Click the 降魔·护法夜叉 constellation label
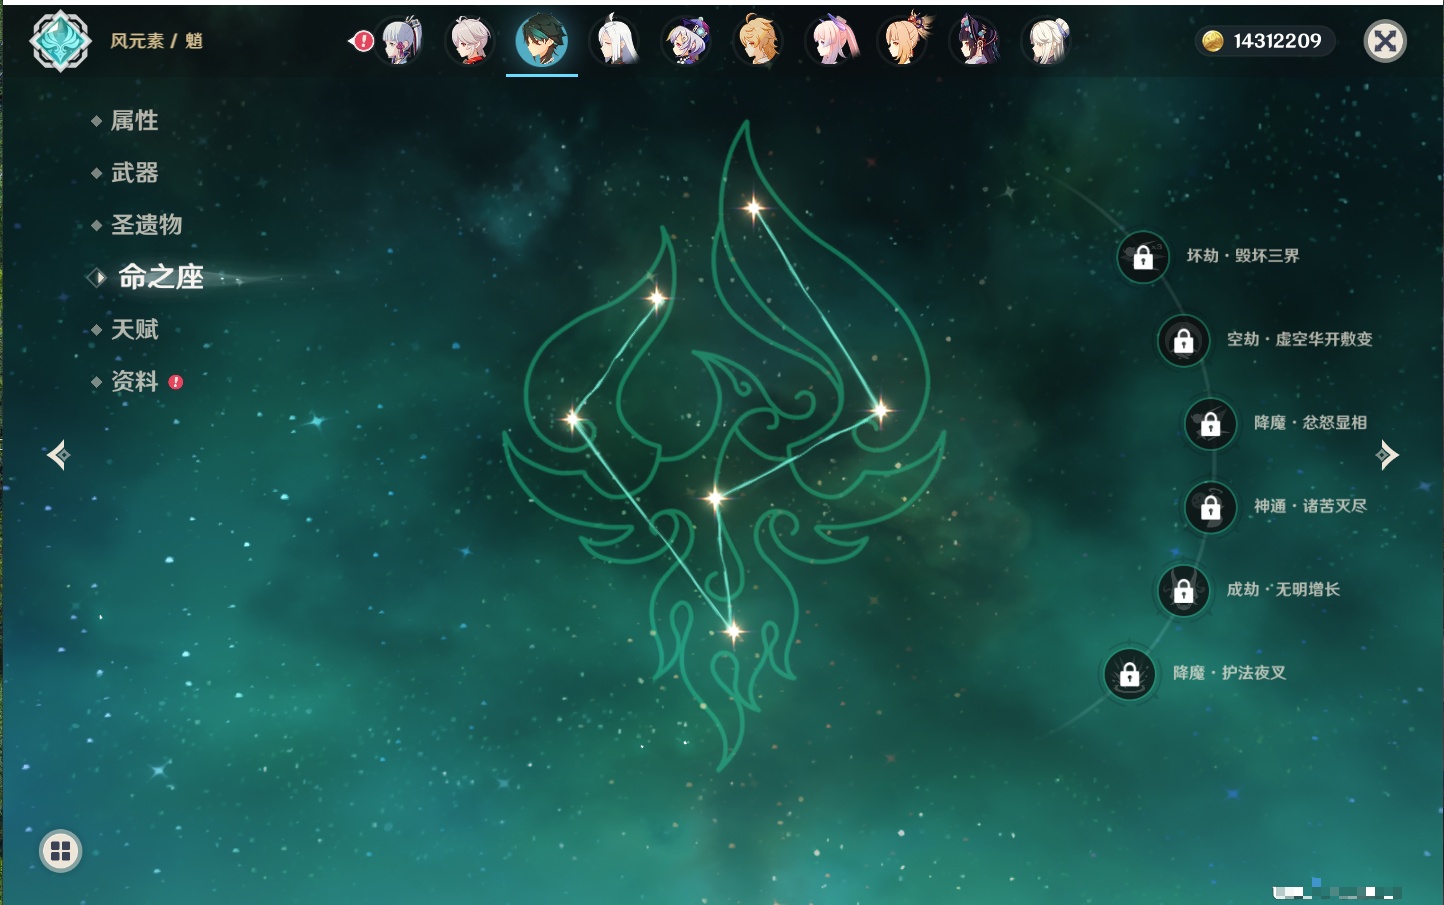The width and height of the screenshot is (1444, 905). pyautogui.click(x=1229, y=673)
